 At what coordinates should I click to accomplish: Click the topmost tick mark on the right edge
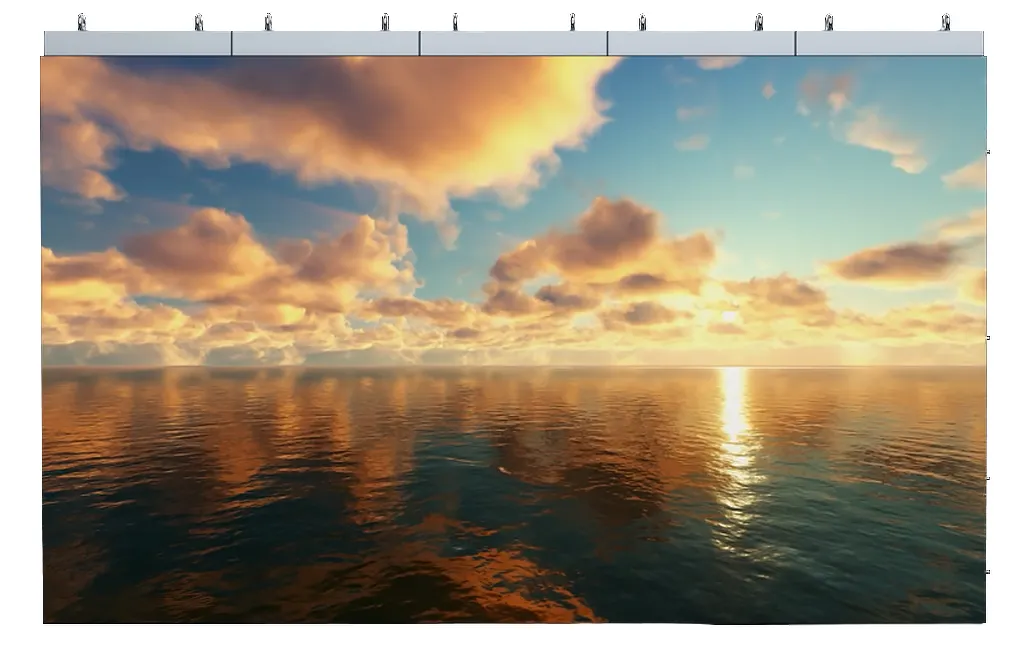pyautogui.click(x=988, y=152)
